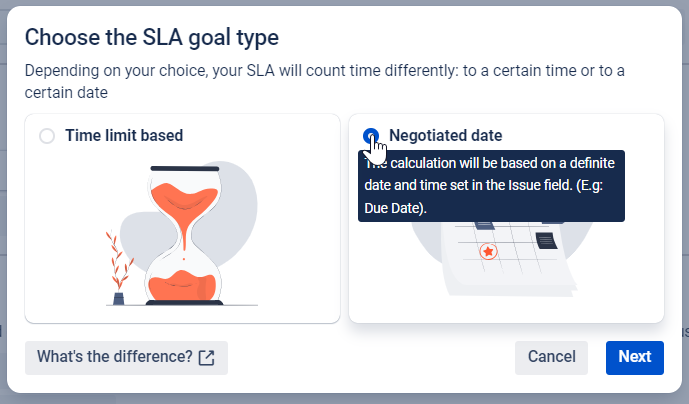Click the dialog title Choose the SLA goal type
This screenshot has width=689, height=404.
(152, 37)
